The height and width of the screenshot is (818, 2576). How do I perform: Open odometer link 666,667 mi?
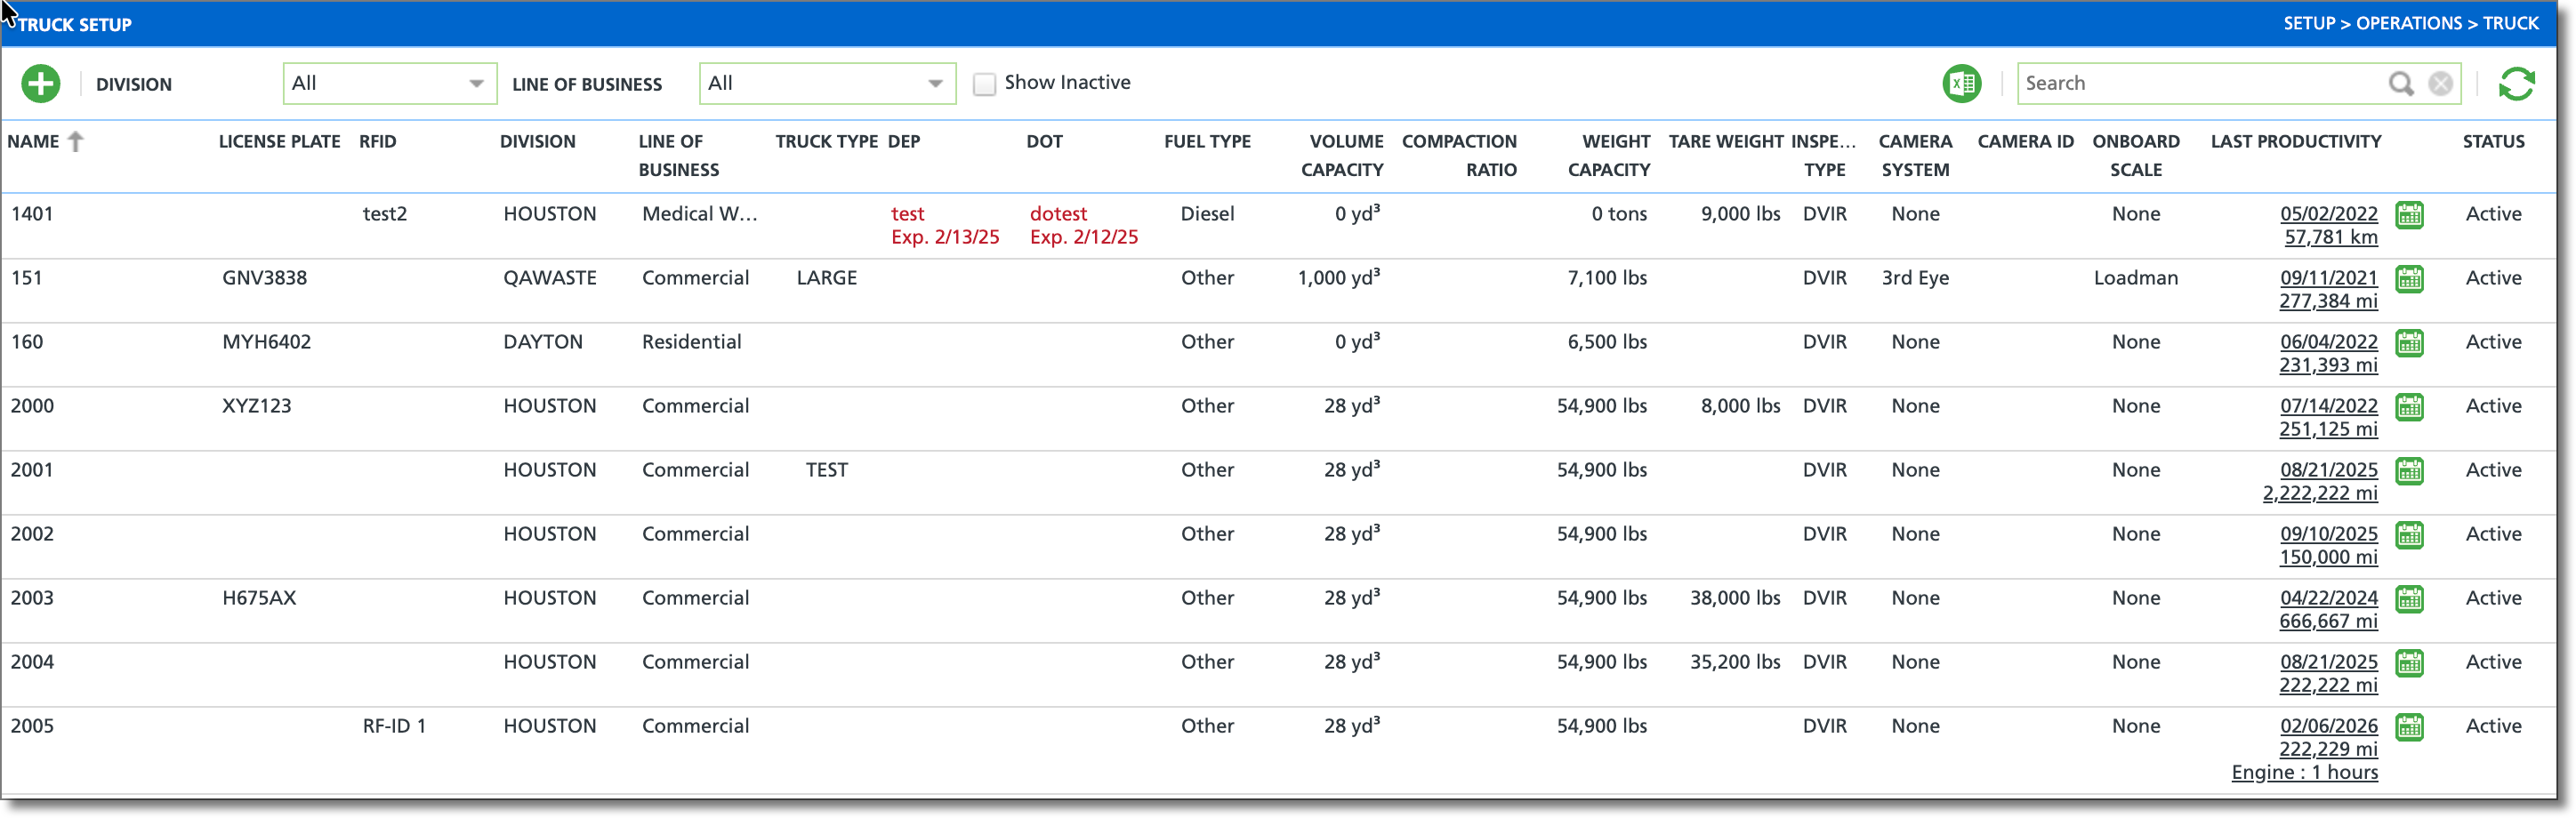coord(2328,622)
